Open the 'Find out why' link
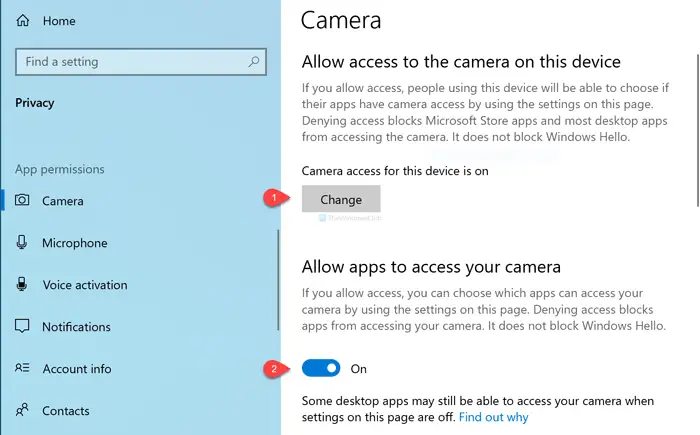Image resolution: width=700 pixels, height=435 pixels. [x=494, y=417]
